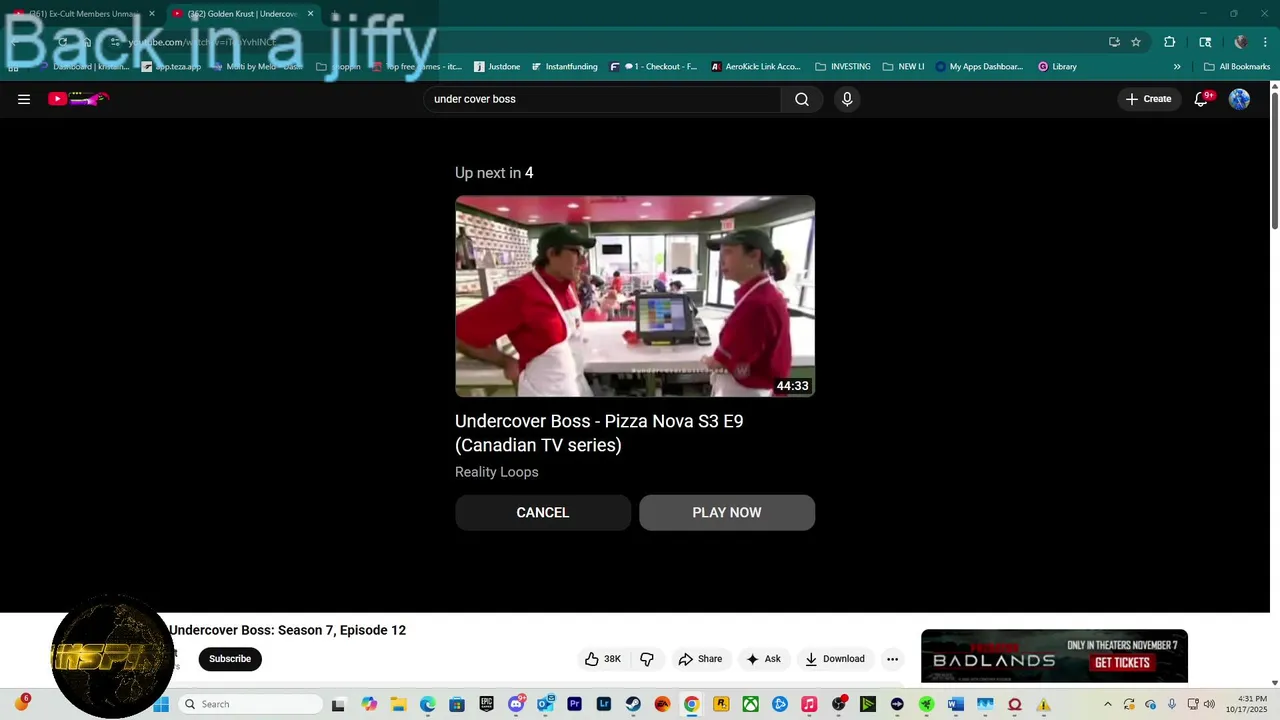The width and height of the screenshot is (1280, 720).
Task: Open YouTube notifications bell
Action: pos(1202,99)
